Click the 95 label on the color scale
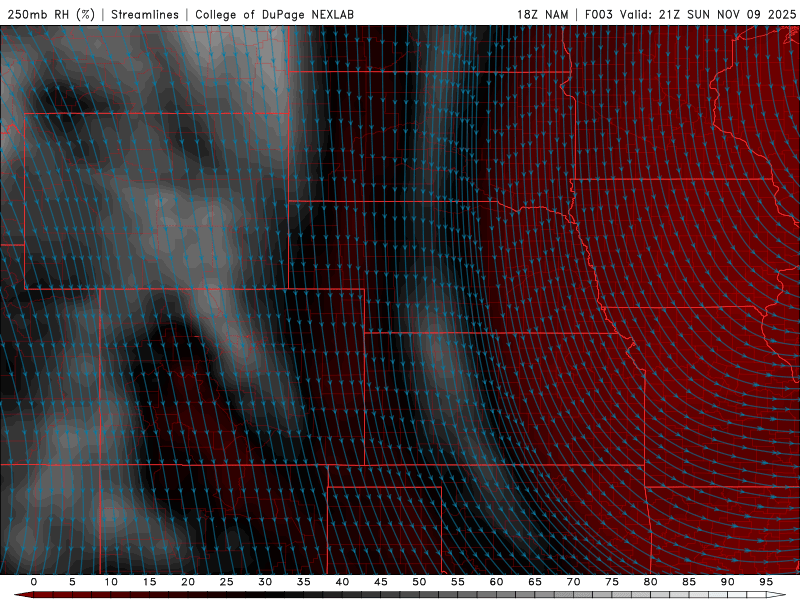 [766, 582]
